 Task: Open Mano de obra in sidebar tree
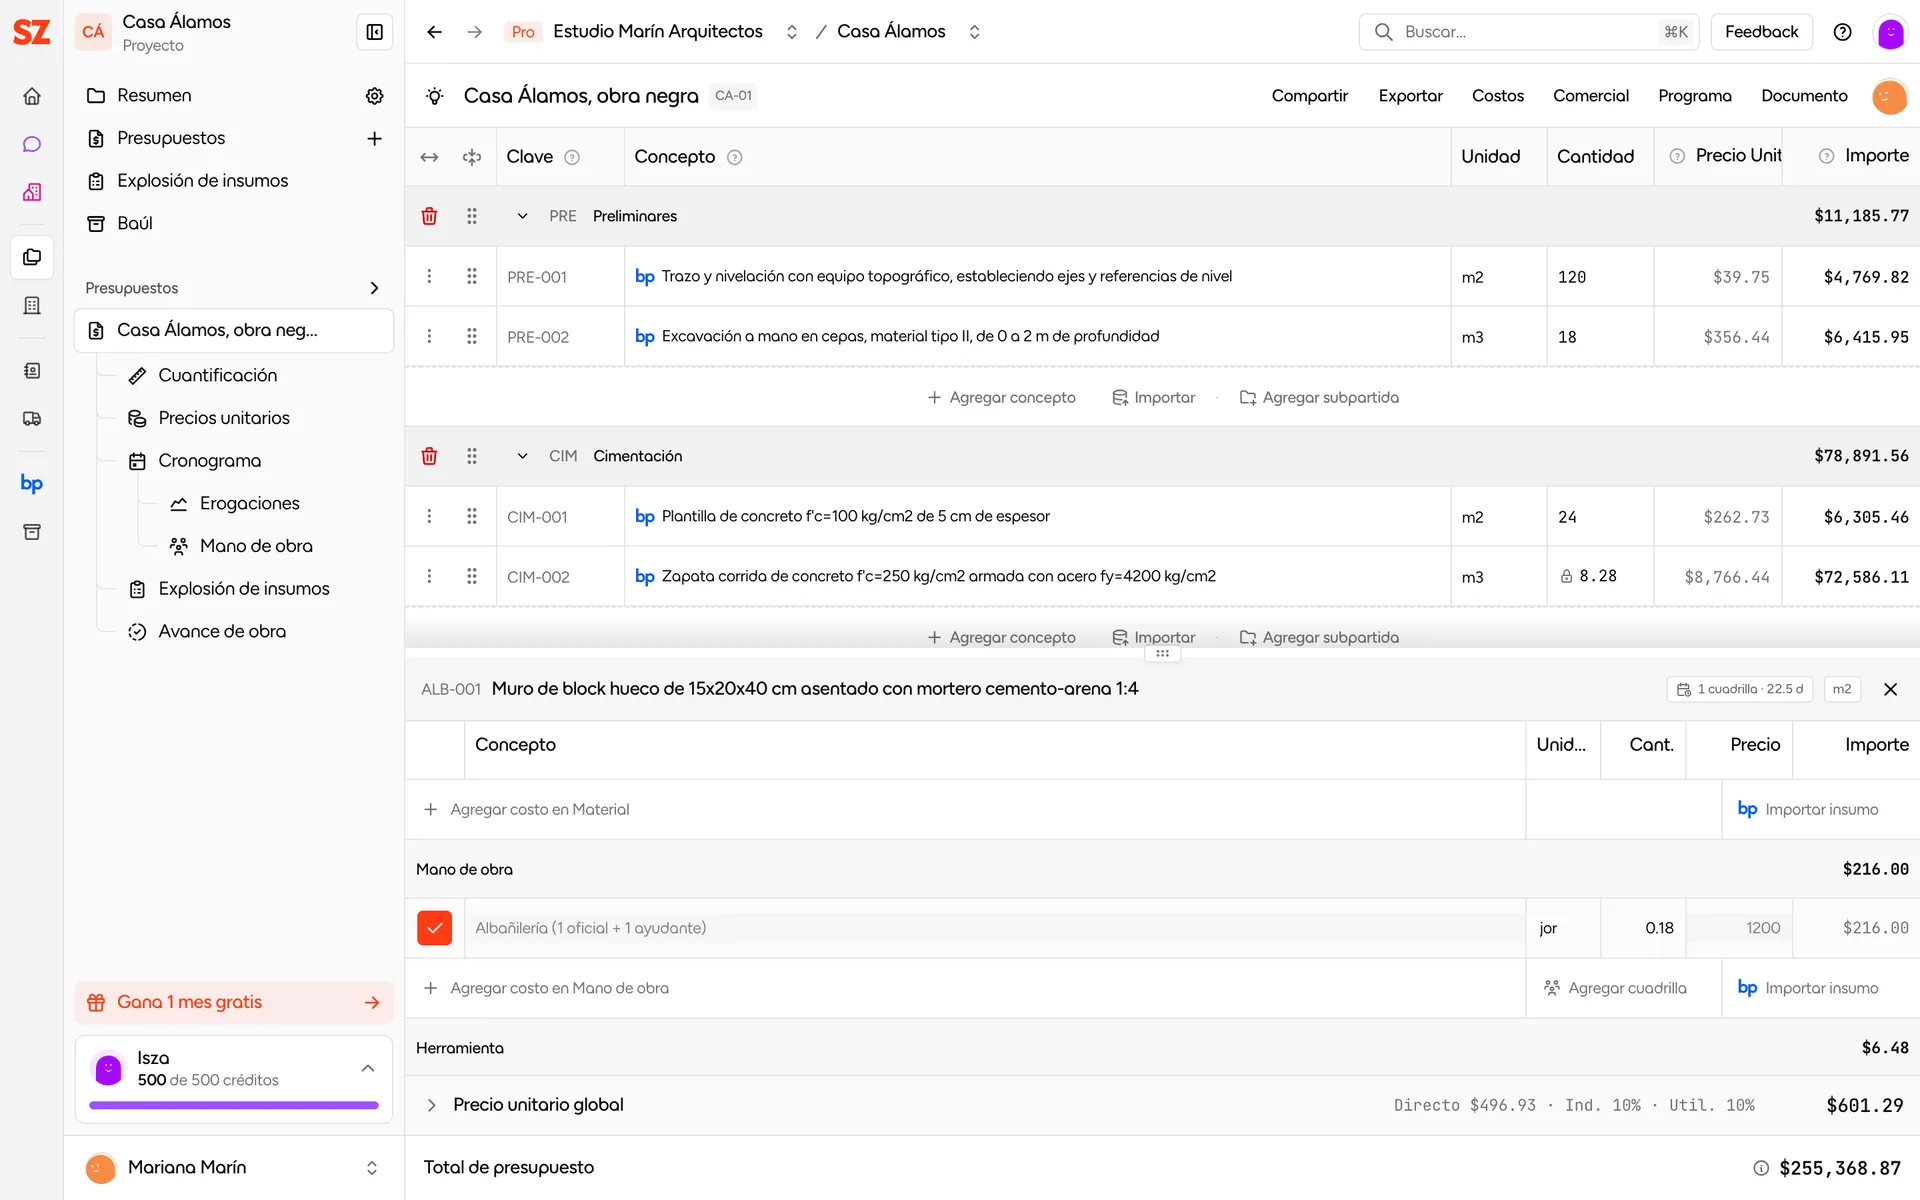[x=256, y=546]
